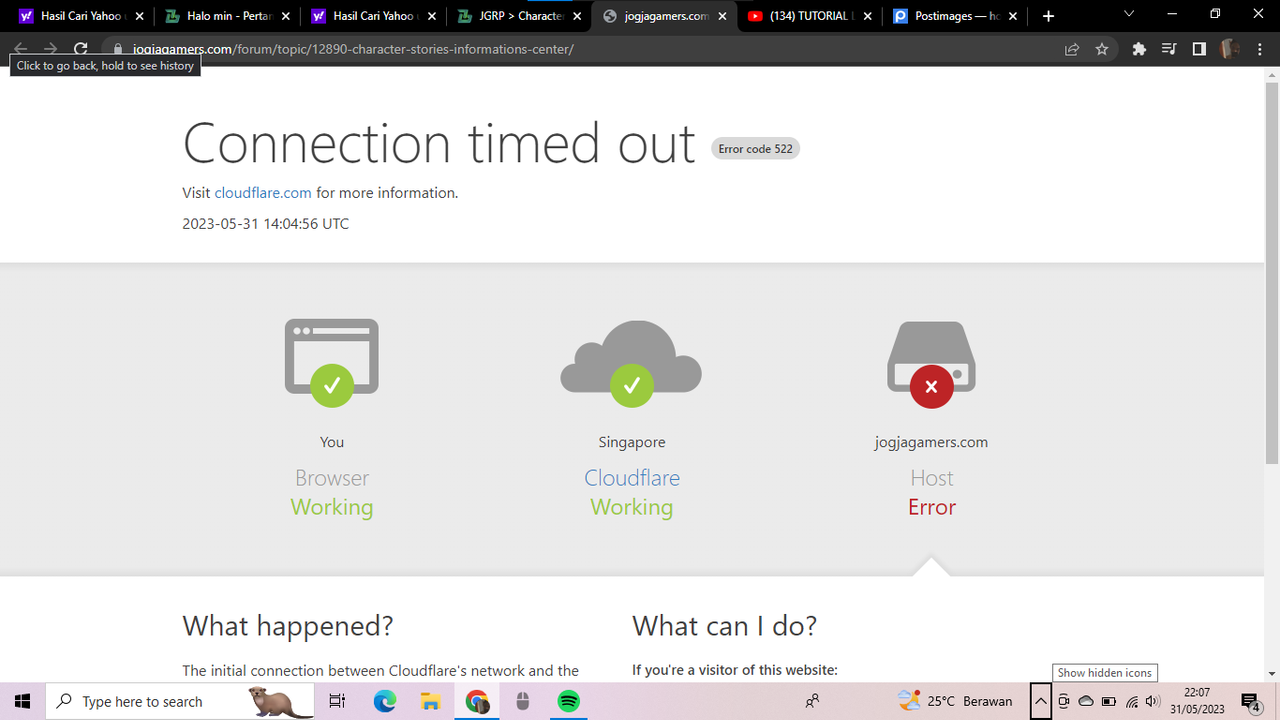Check the battery tray icon

[1108, 701]
